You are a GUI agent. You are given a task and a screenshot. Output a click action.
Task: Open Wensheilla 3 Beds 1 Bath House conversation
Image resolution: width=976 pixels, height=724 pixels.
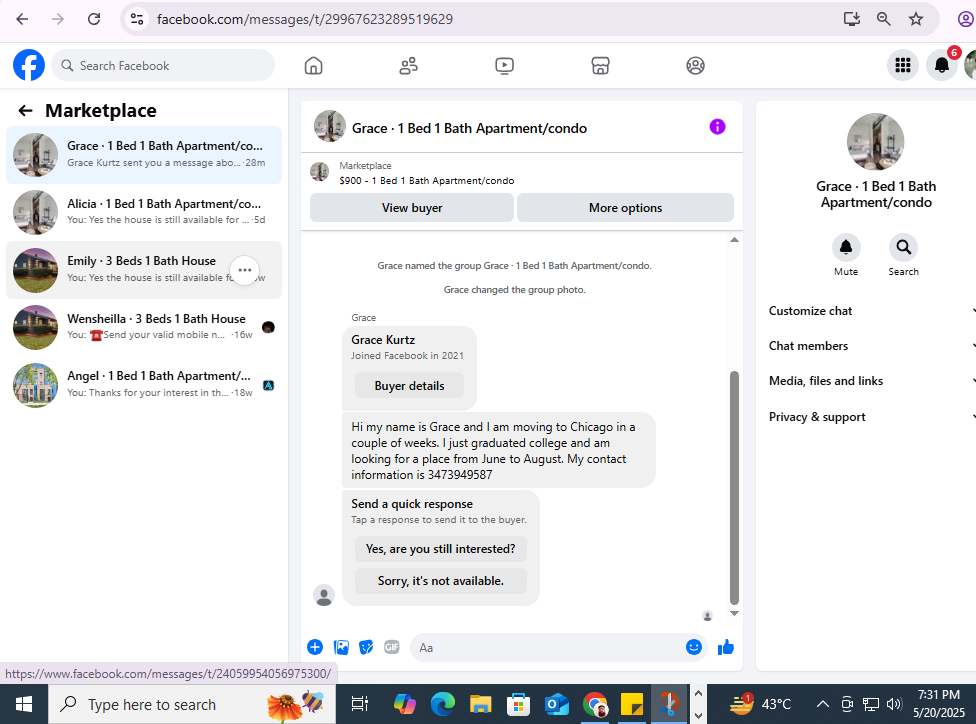click(144, 327)
